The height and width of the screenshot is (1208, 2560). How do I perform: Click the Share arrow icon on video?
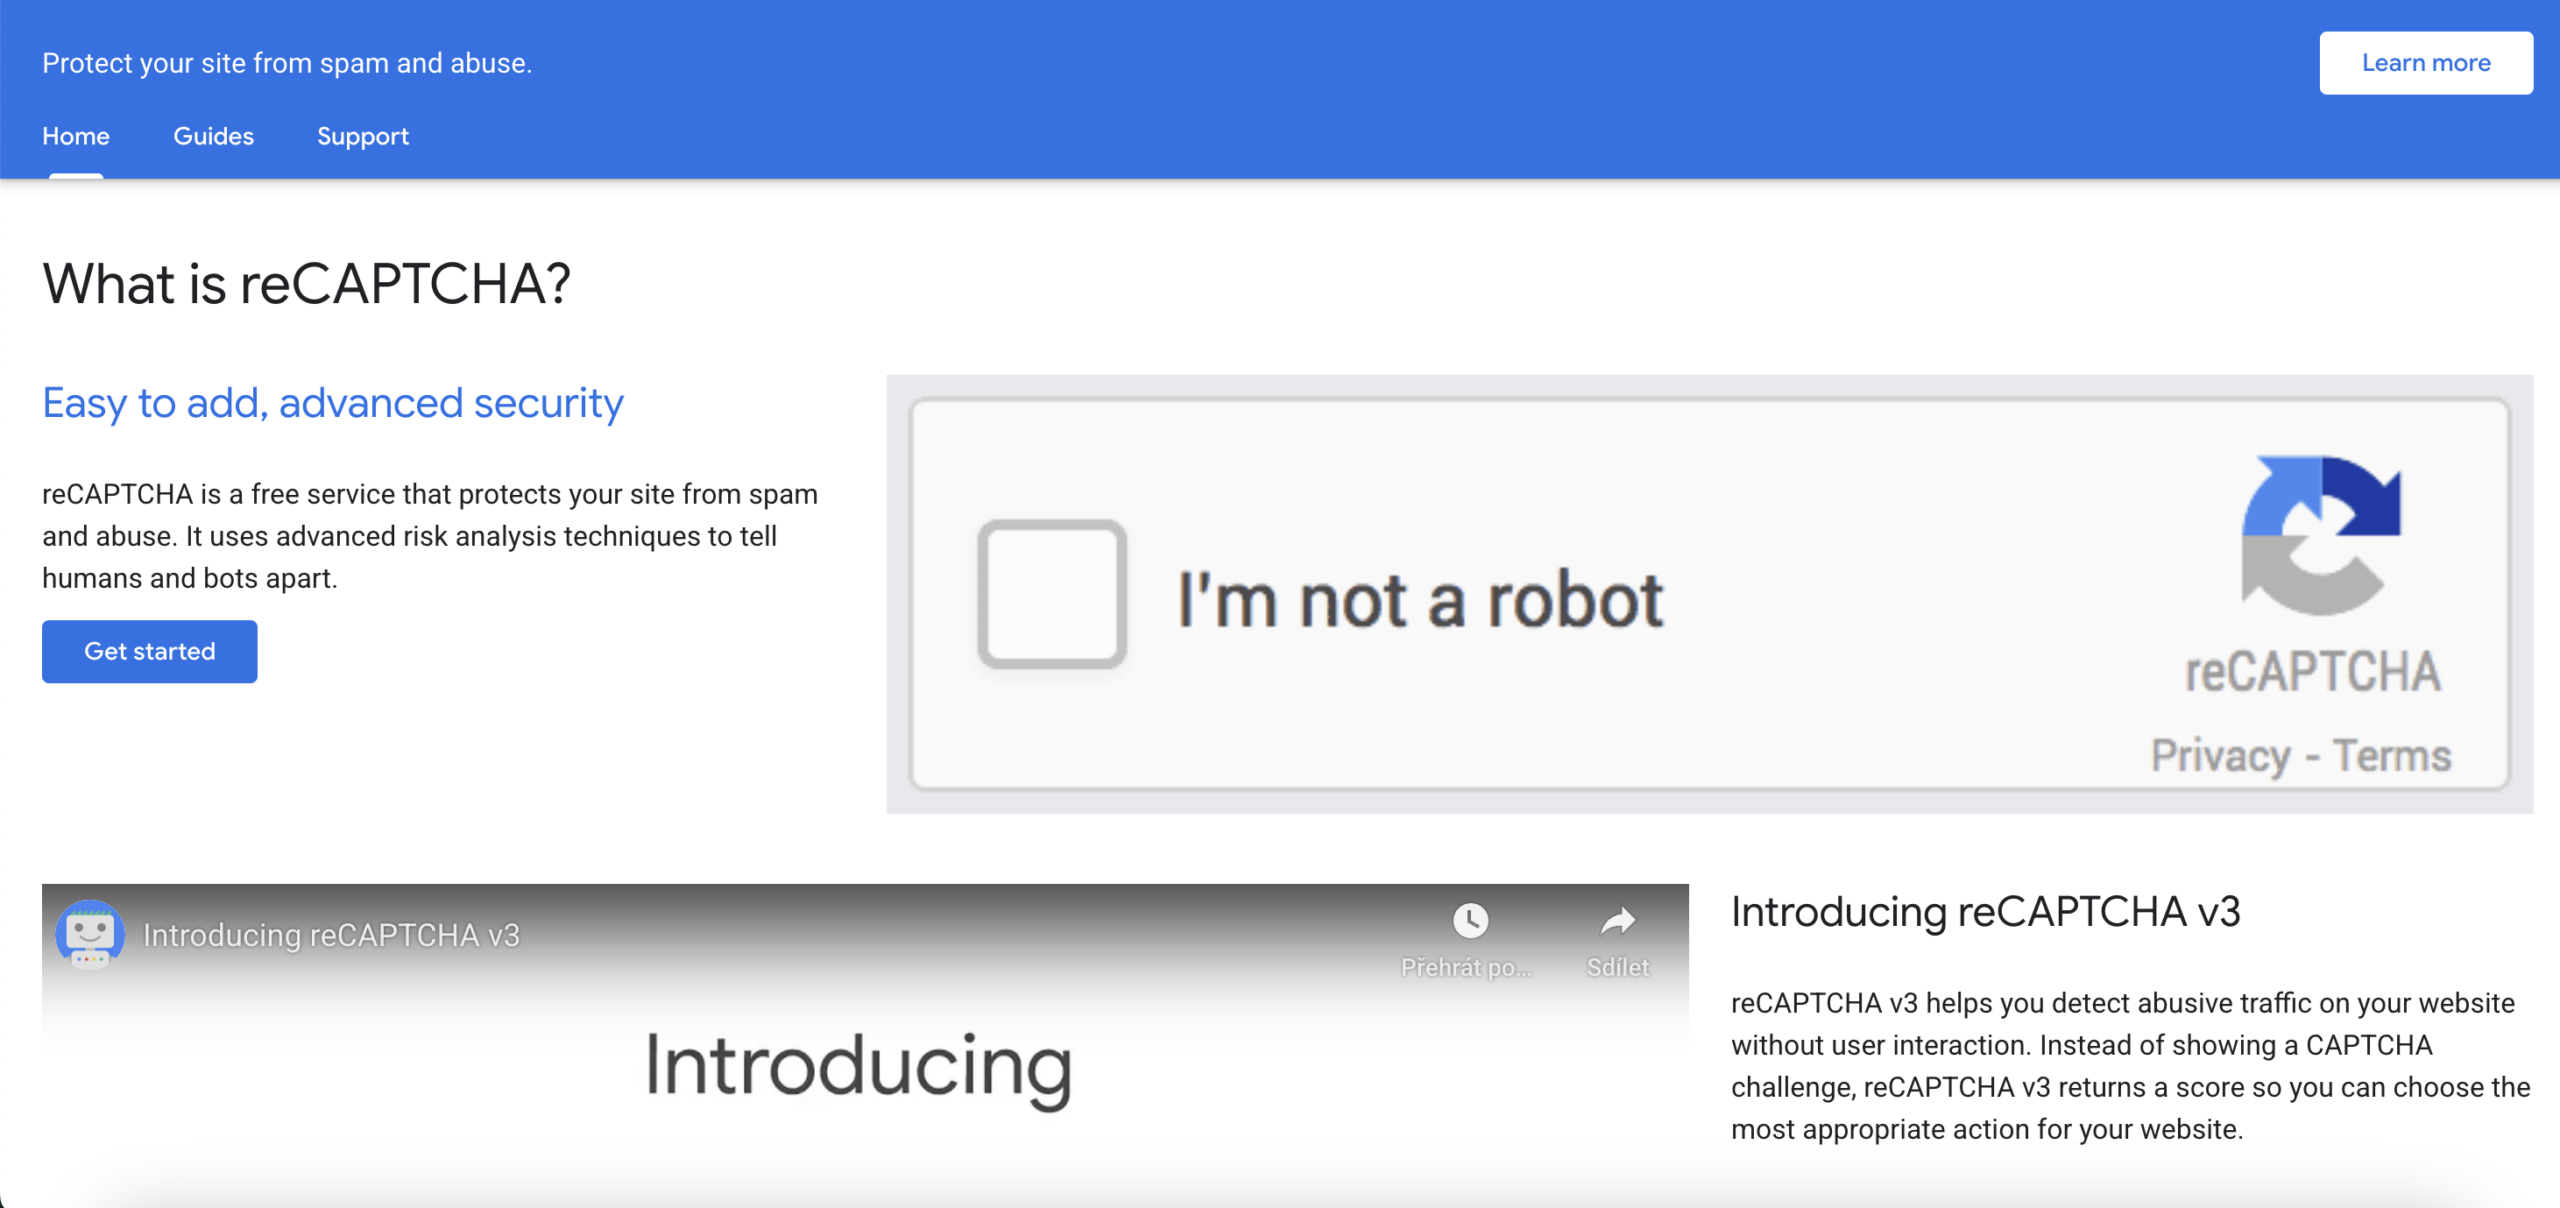point(1617,920)
